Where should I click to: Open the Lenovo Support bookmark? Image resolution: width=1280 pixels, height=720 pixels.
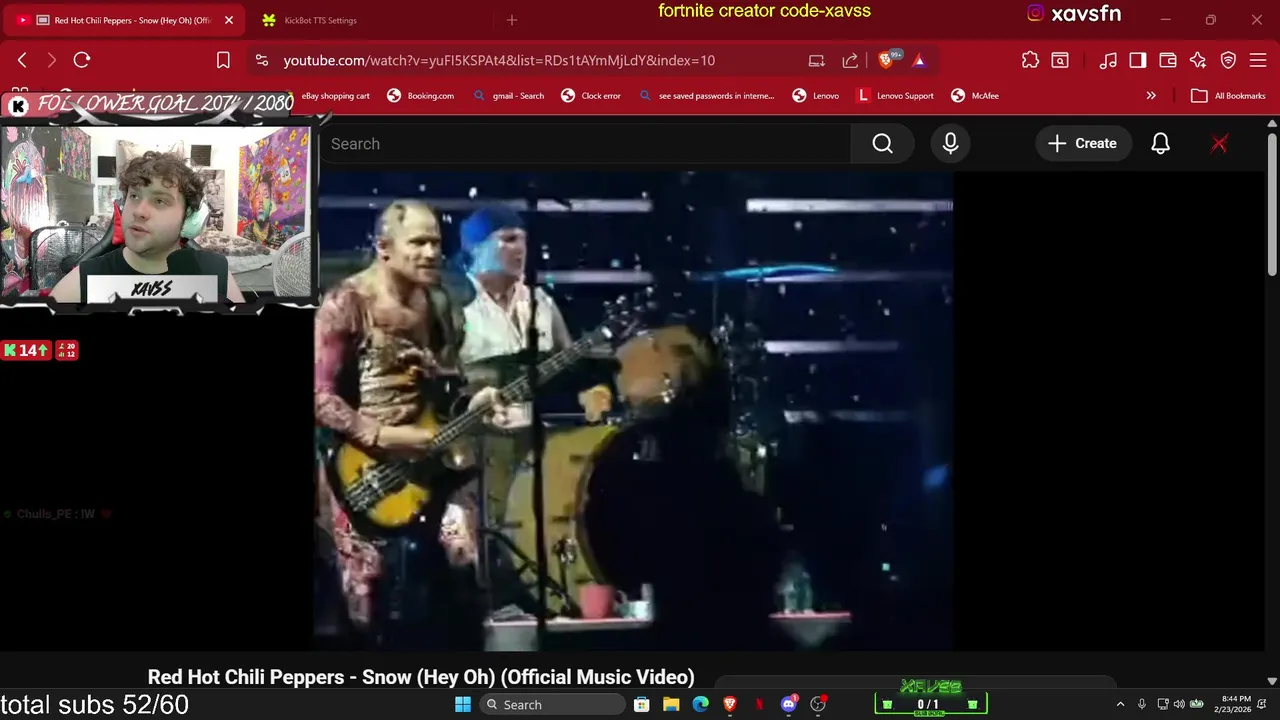click(x=895, y=96)
